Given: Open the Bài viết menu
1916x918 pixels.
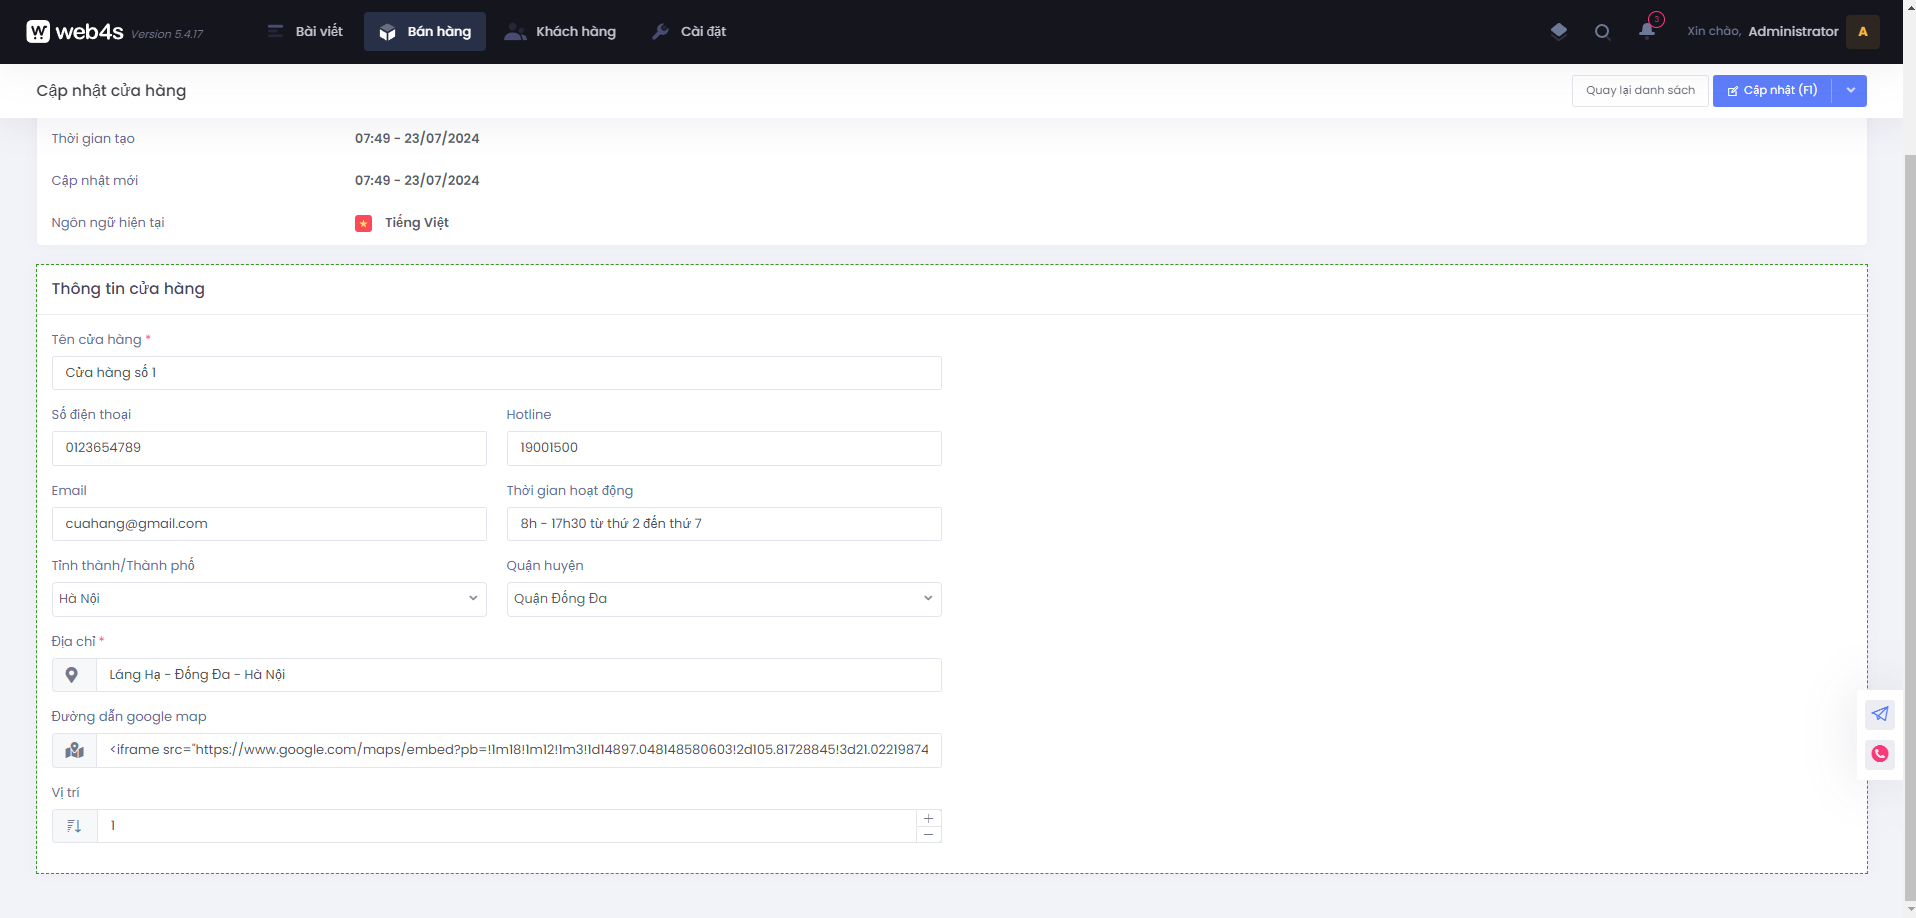Looking at the screenshot, I should 306,32.
